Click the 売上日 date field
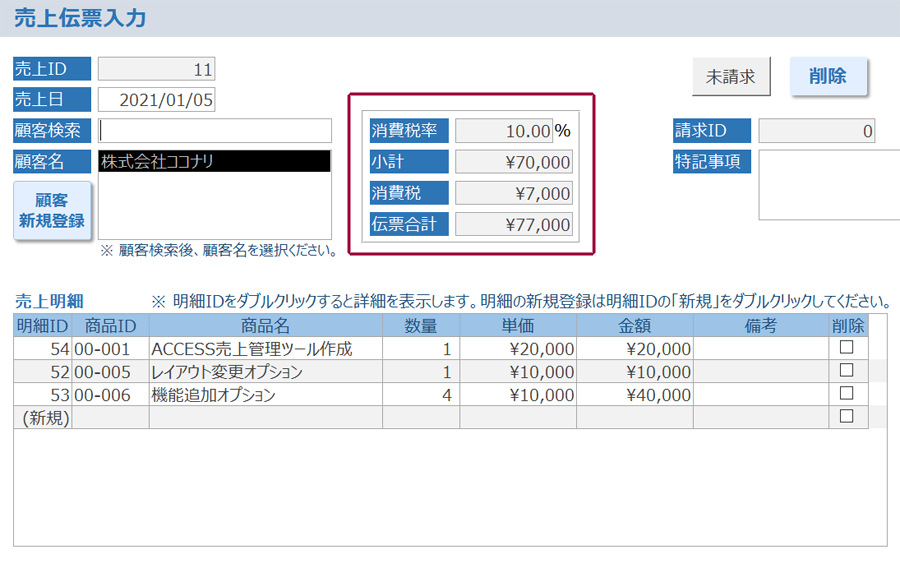 pos(156,100)
